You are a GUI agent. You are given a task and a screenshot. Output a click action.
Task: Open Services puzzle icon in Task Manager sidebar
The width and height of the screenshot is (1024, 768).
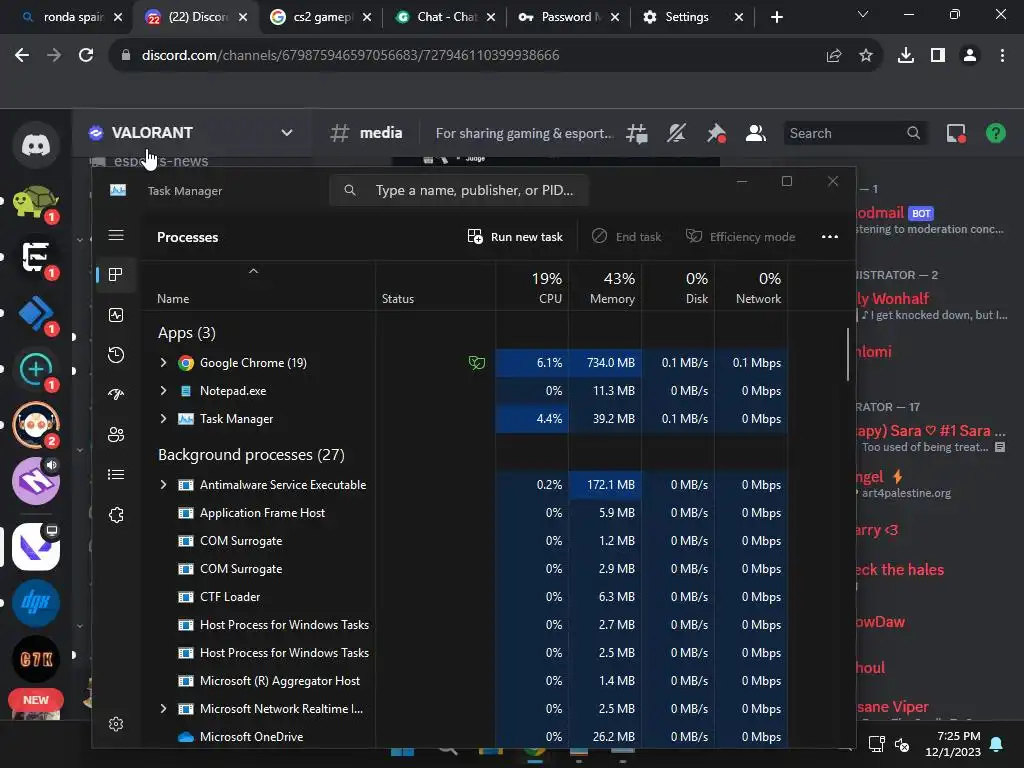click(116, 515)
